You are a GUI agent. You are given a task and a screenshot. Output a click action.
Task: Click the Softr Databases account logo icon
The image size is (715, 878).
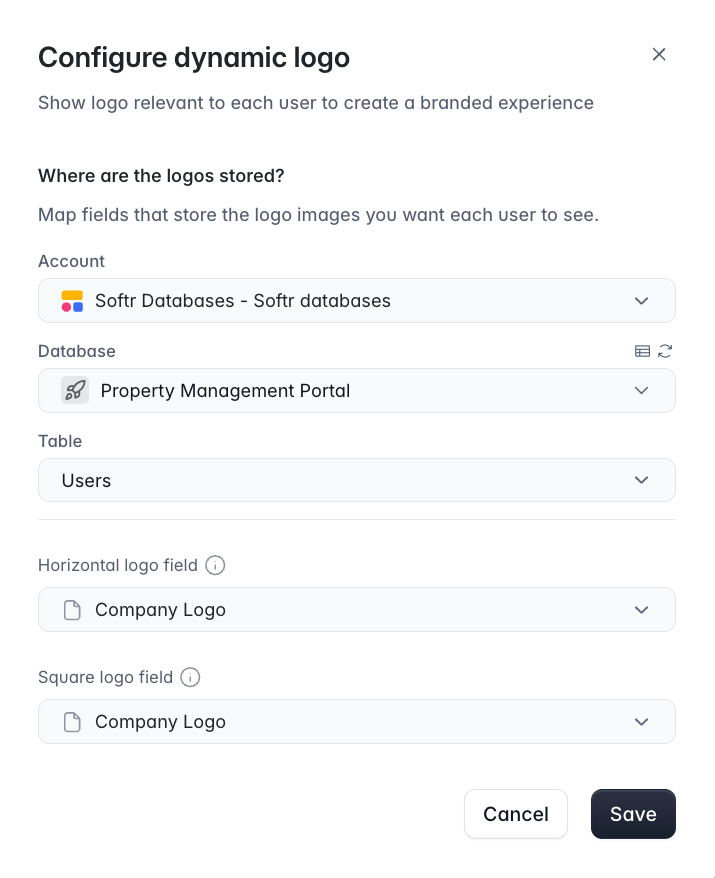[72, 301]
